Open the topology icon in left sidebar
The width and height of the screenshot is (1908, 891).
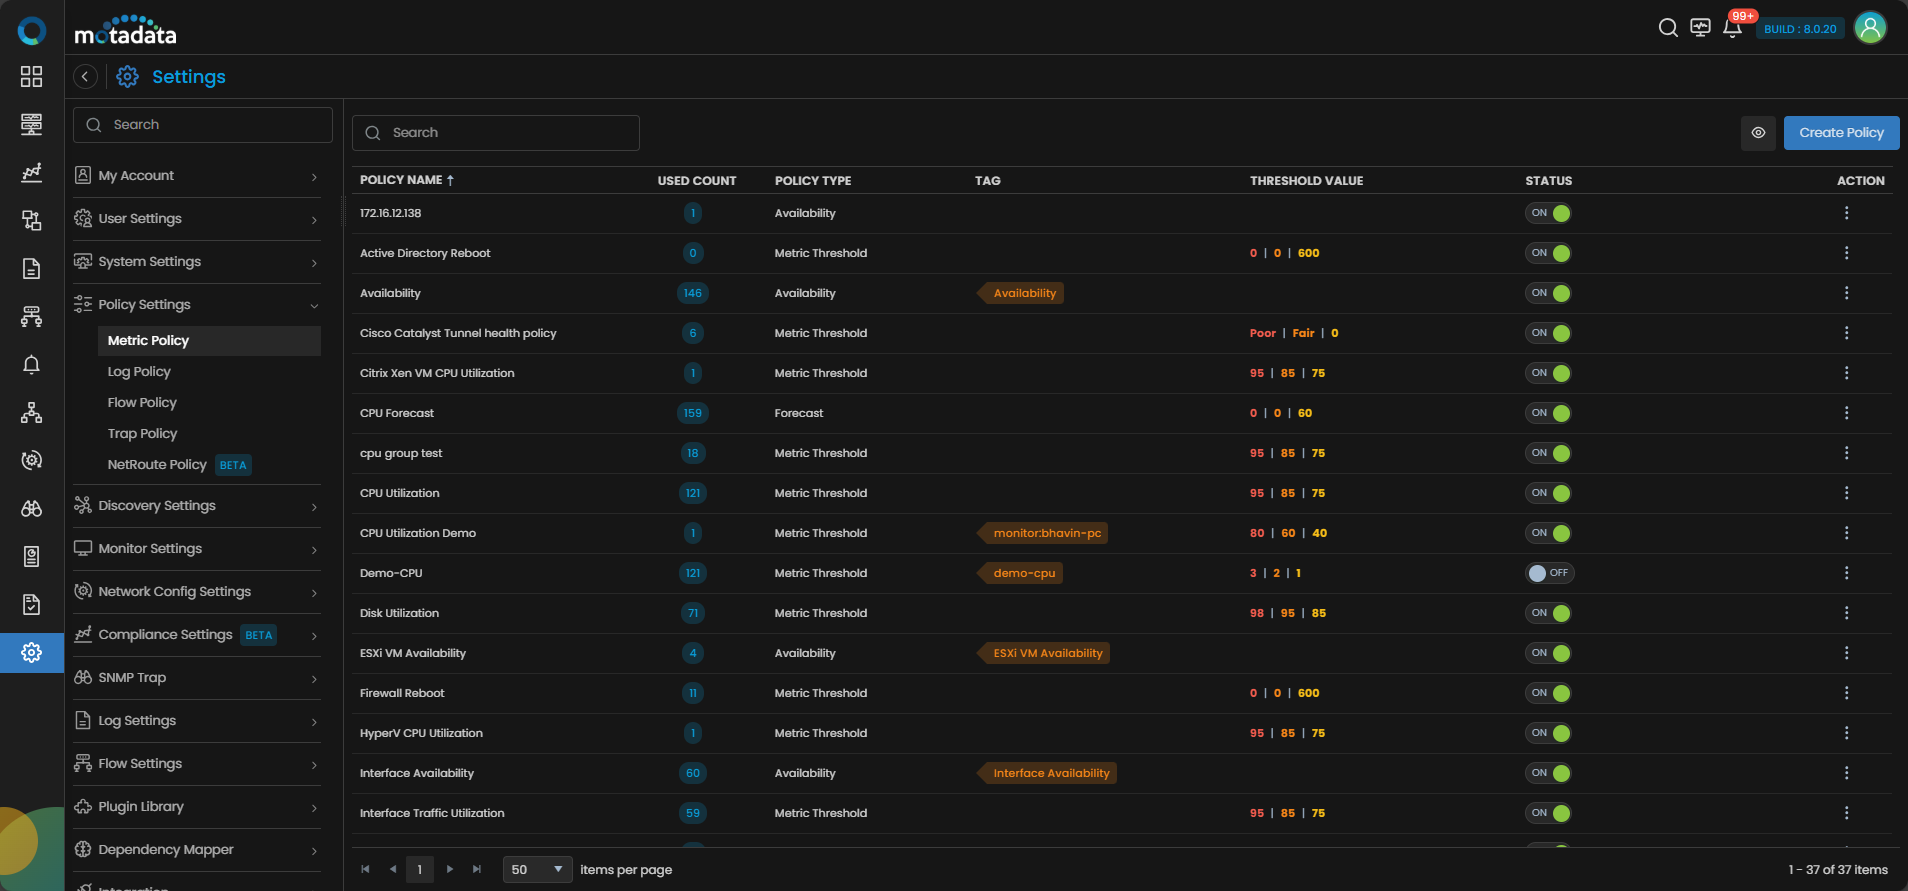pyautogui.click(x=32, y=413)
